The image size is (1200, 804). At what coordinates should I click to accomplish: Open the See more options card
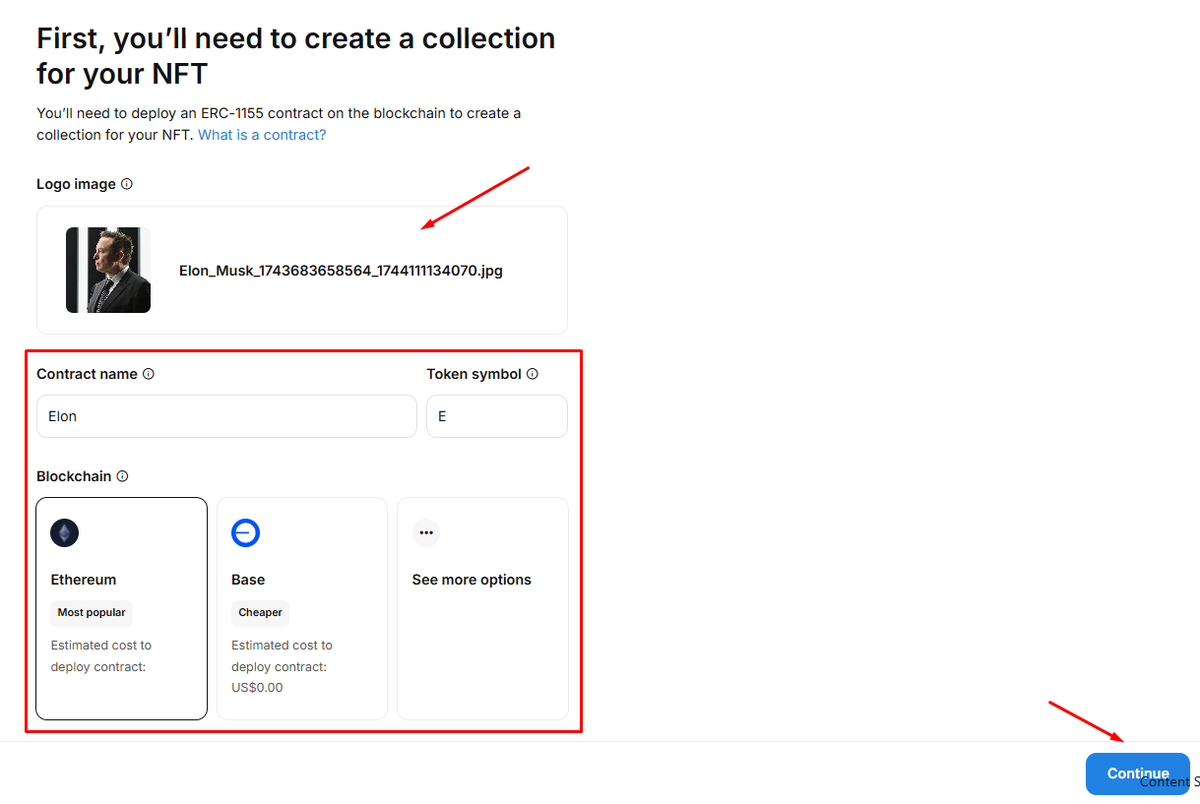pyautogui.click(x=483, y=608)
